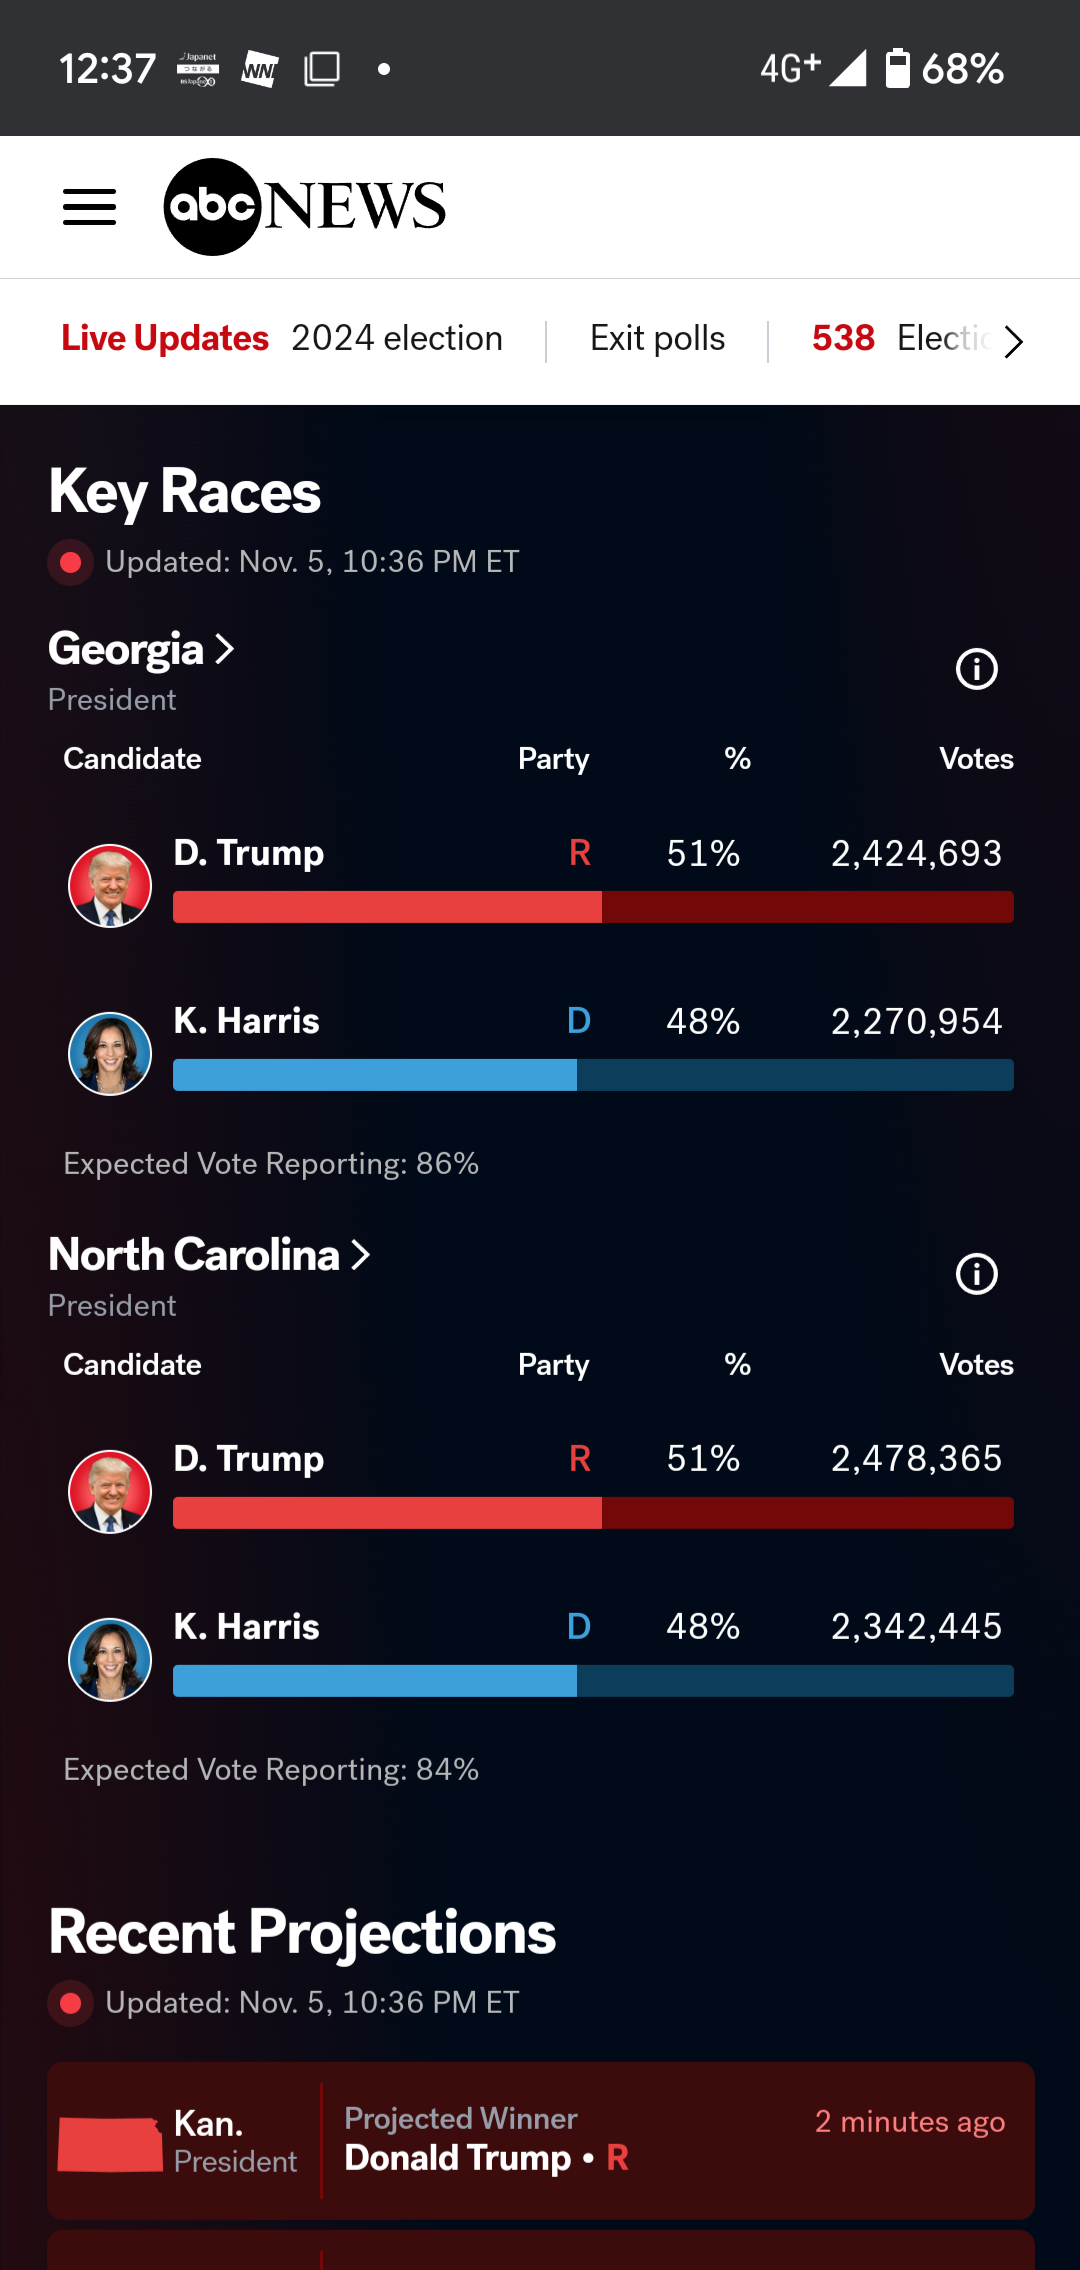Open Georgia race info icon

(976, 669)
